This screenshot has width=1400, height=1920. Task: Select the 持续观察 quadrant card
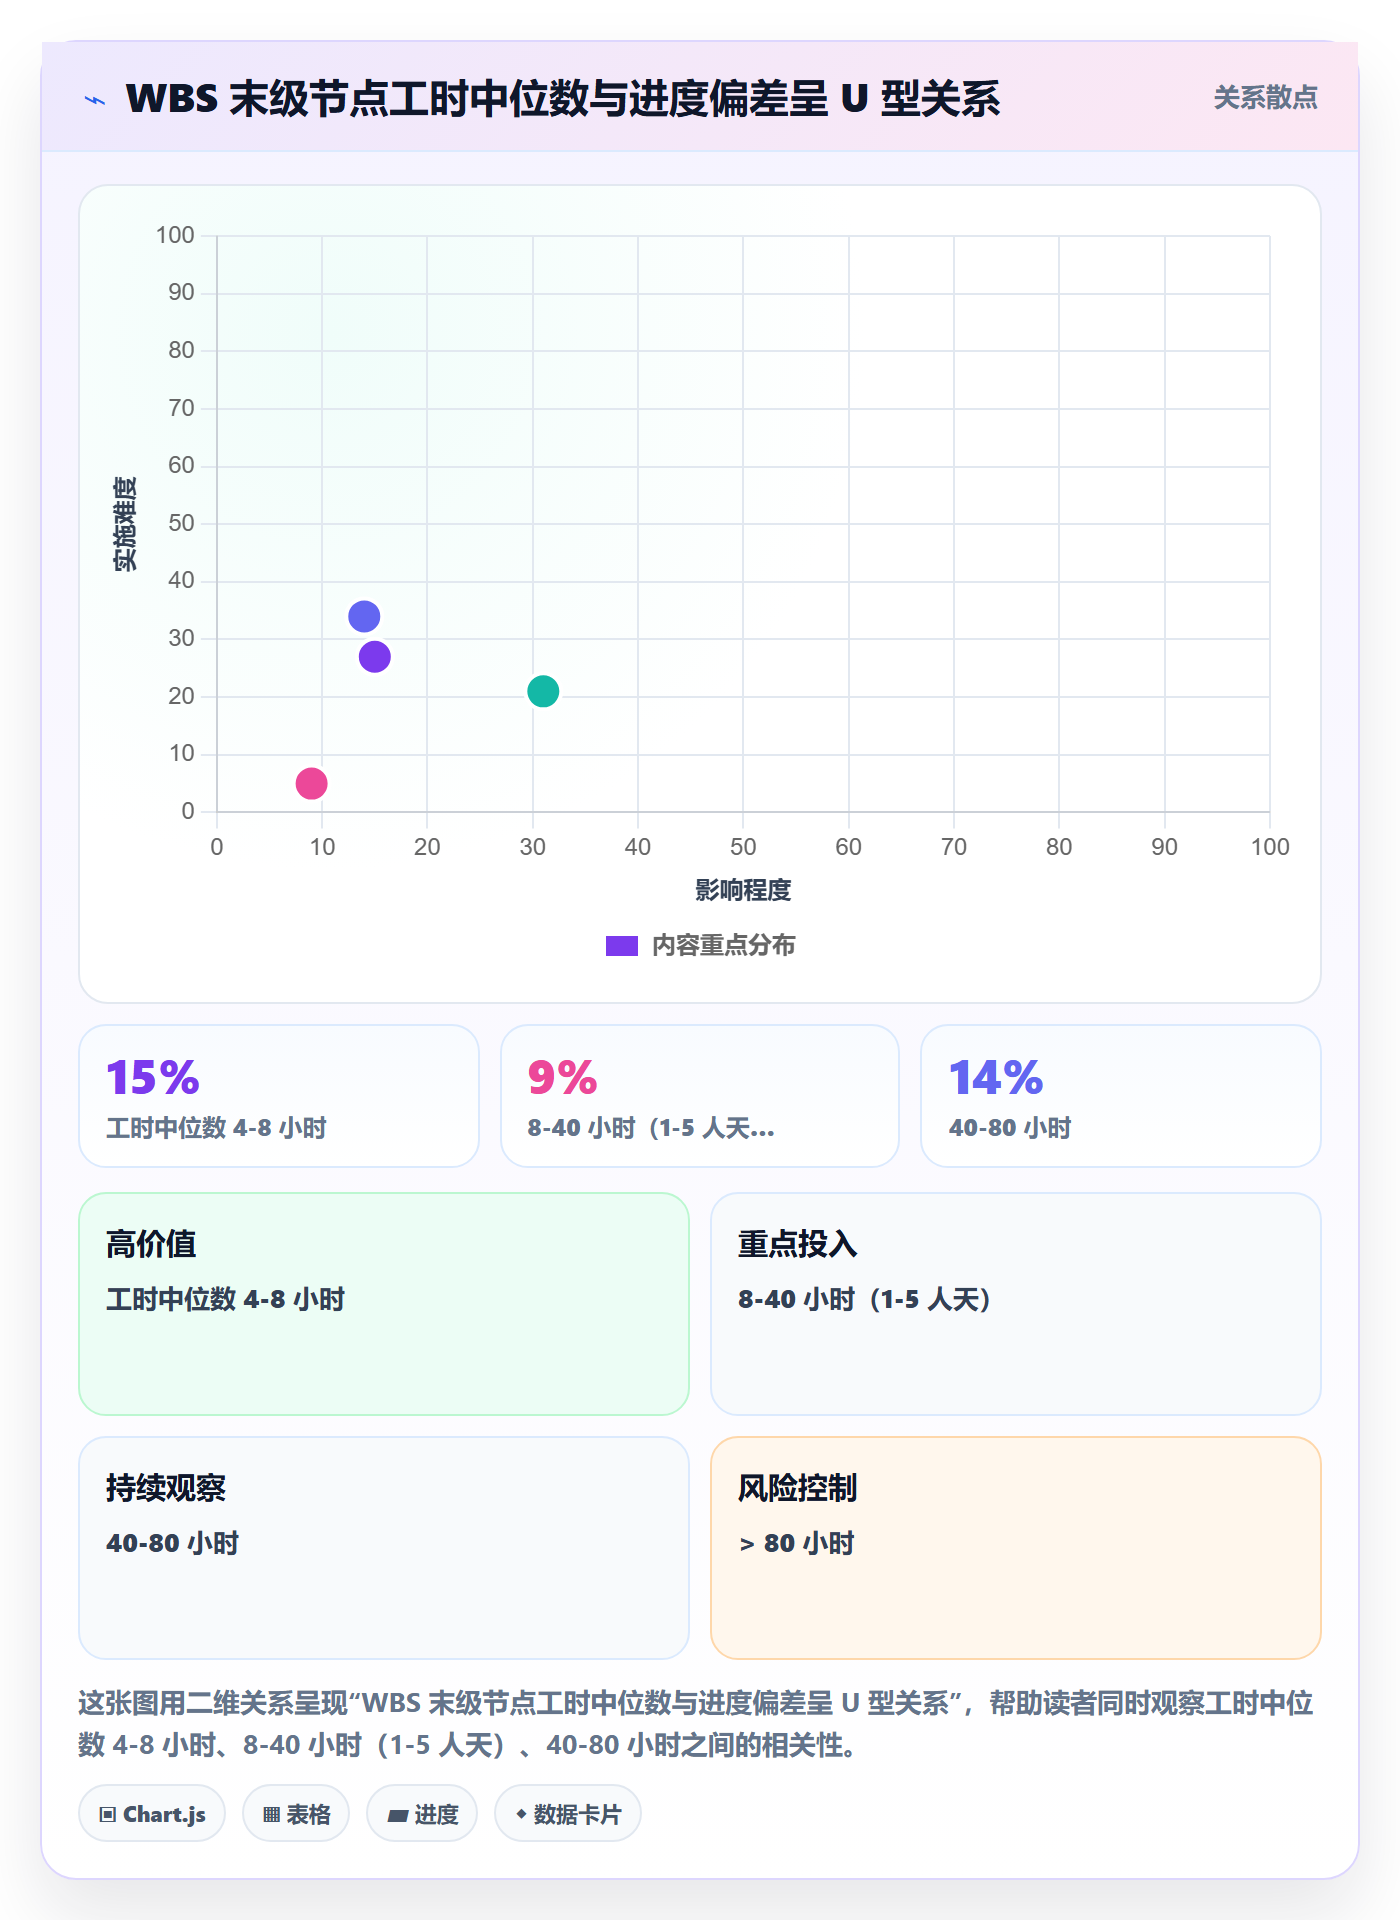coord(384,1548)
